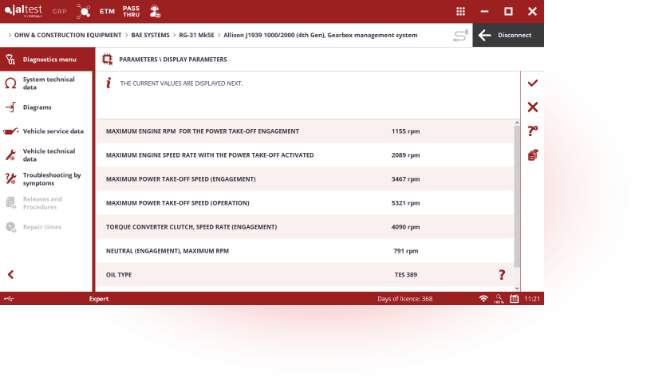
Task: Select the BAE SYSTEMS breadcrumb
Action: 150,35
